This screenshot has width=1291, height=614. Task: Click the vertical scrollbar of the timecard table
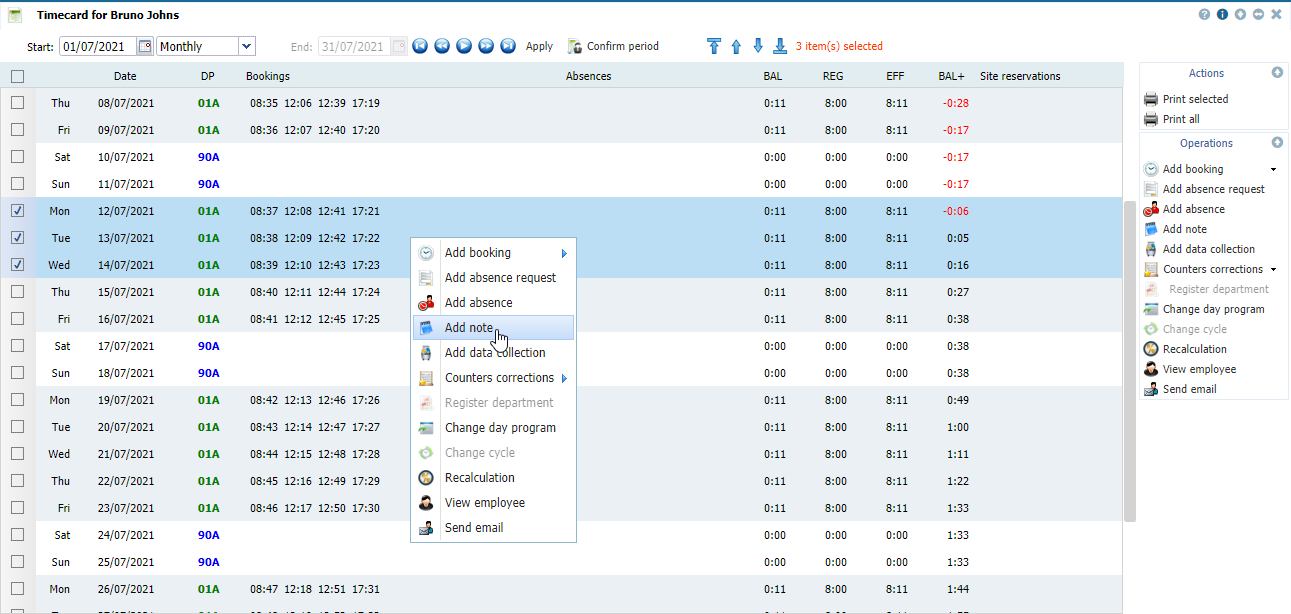1130,360
